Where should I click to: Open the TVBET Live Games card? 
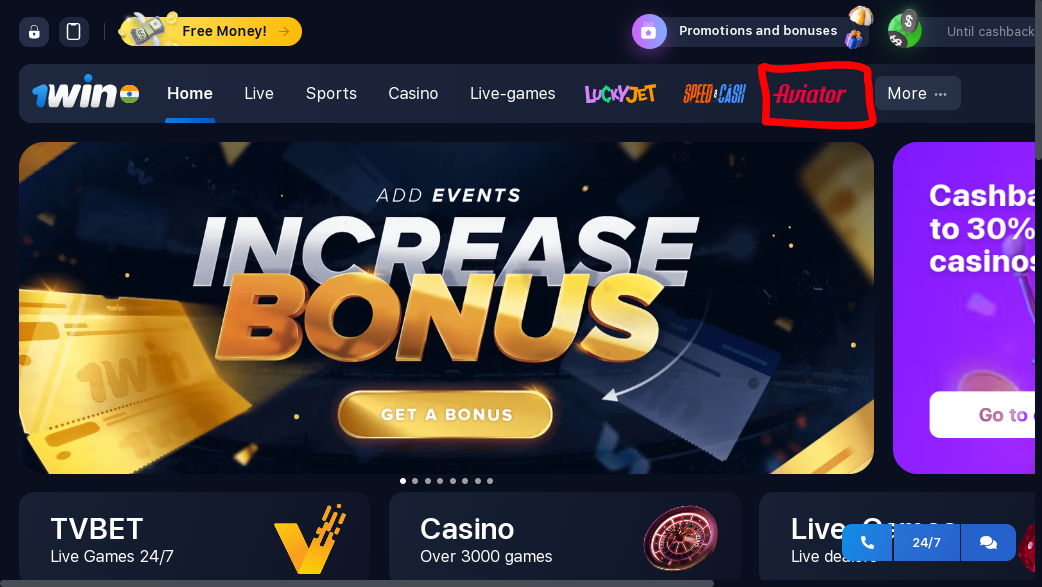(194, 537)
